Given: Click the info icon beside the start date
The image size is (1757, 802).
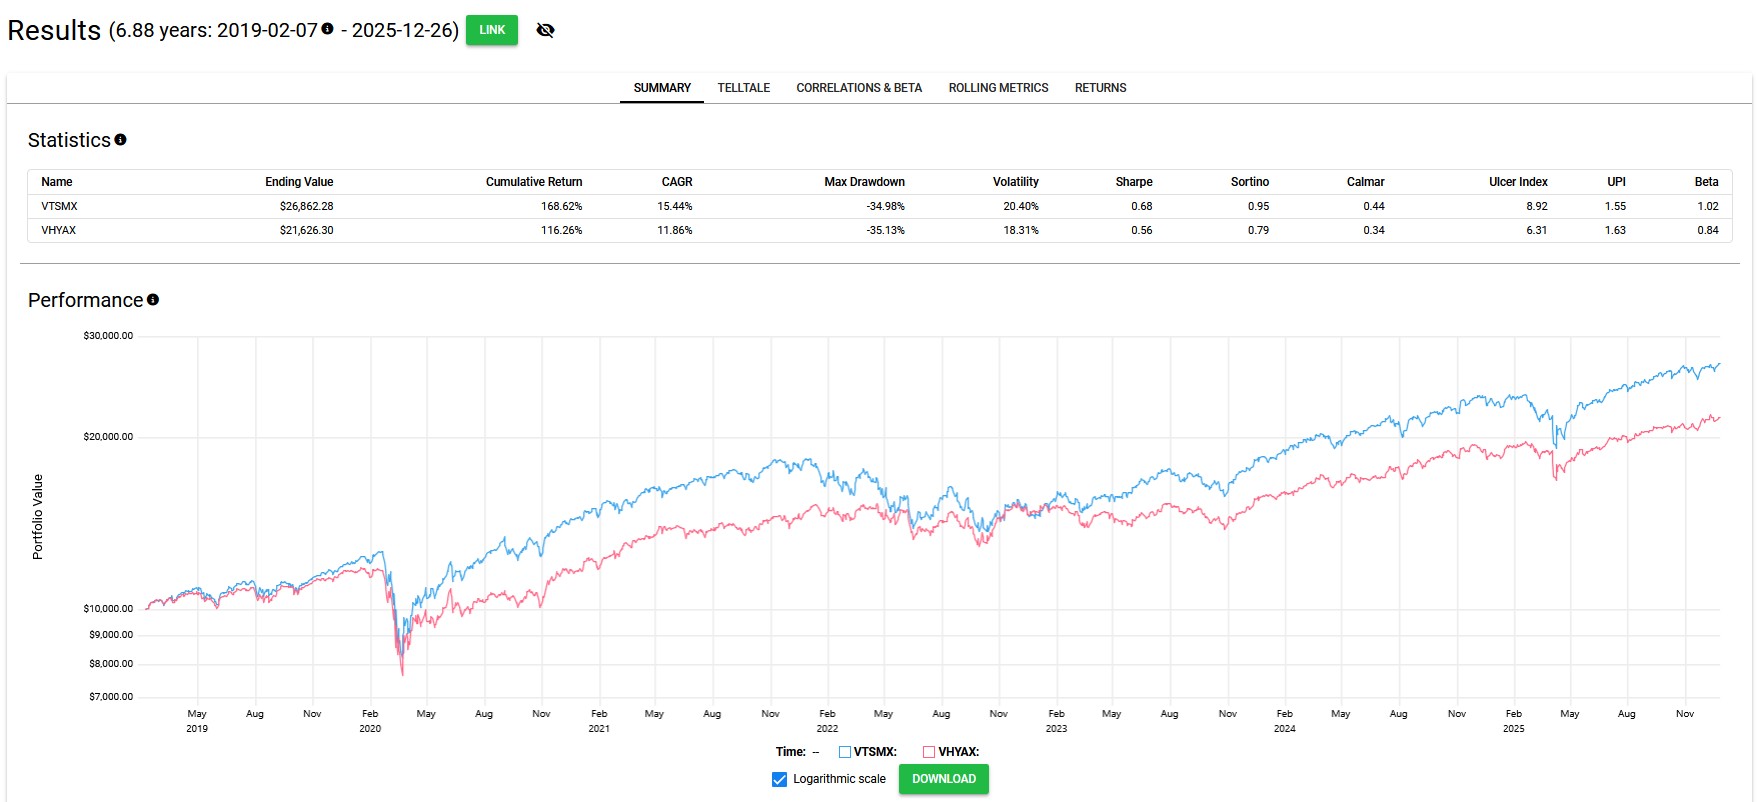Looking at the screenshot, I should [327, 29].
